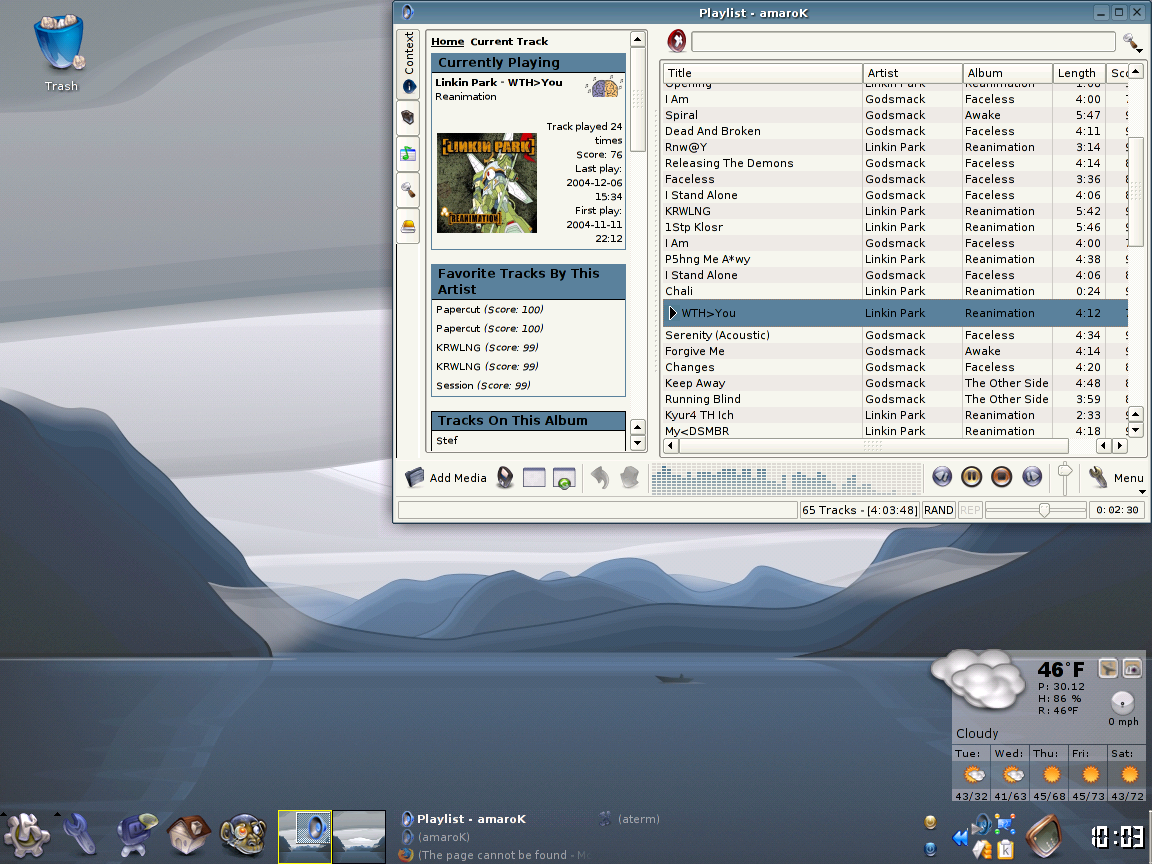Viewport: 1152px width, 864px height.
Task: Click the volume slider handle
Action: click(1065, 472)
